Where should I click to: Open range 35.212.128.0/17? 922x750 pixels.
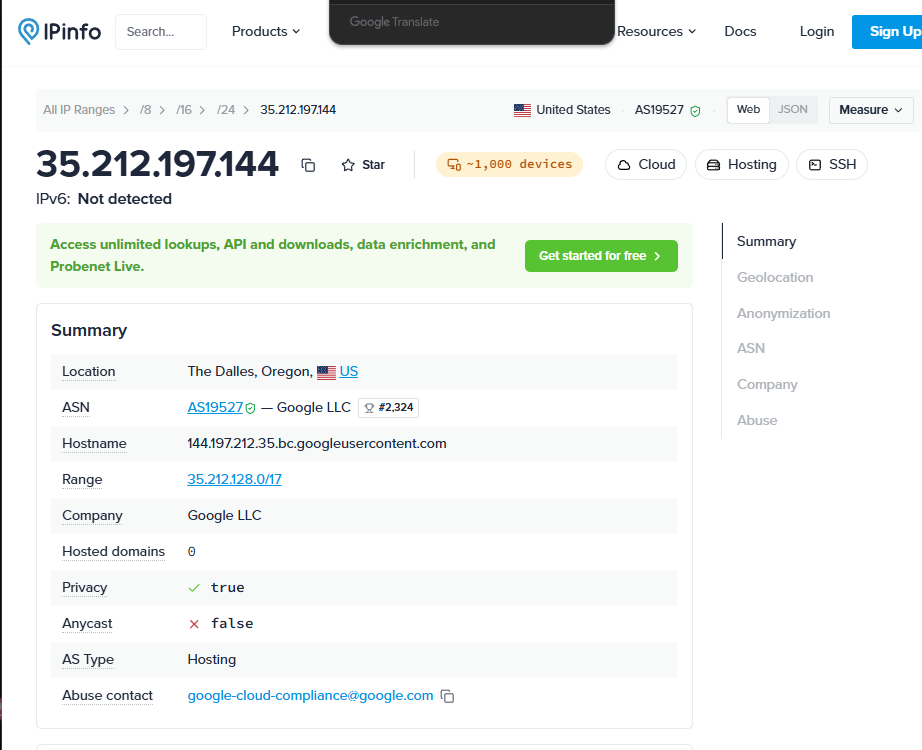coord(234,479)
